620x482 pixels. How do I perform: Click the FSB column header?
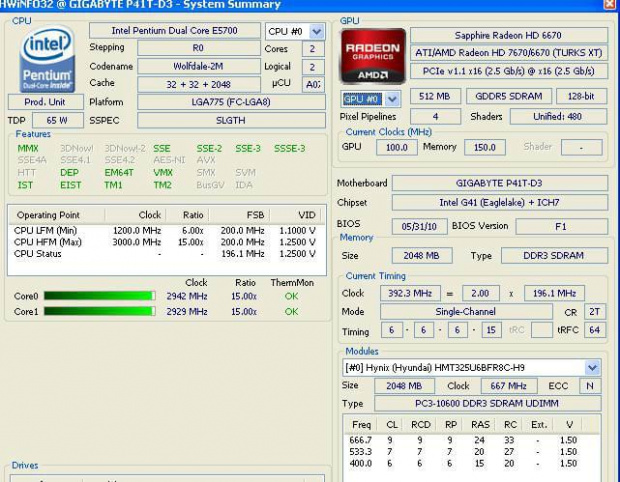click(x=240, y=215)
